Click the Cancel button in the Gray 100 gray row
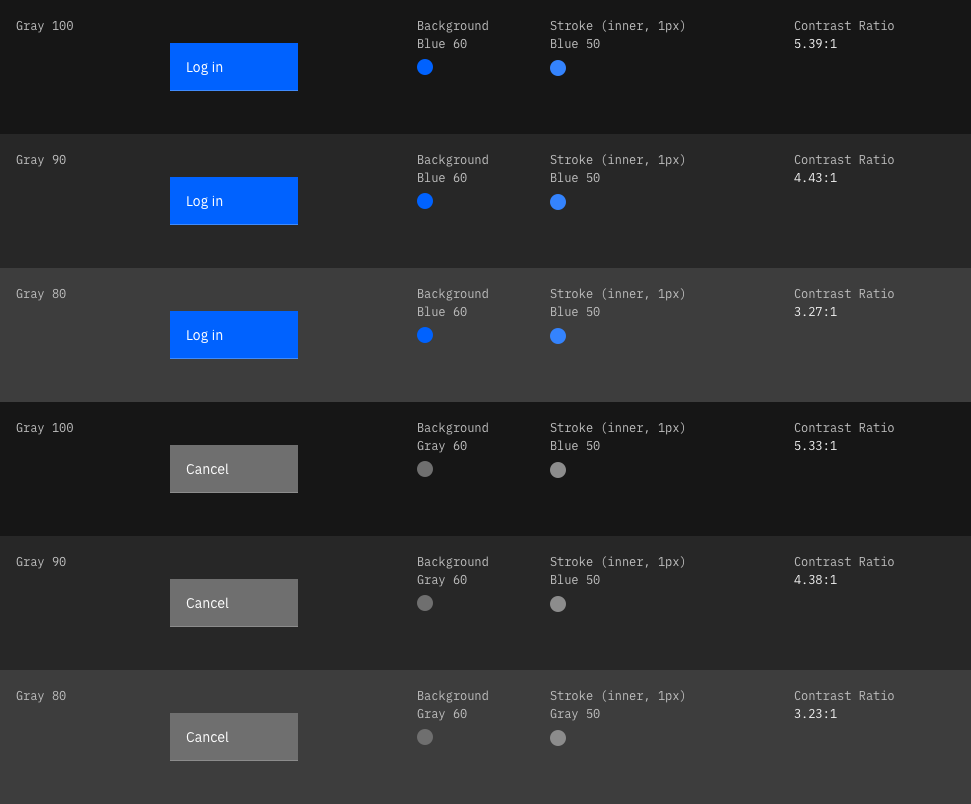The image size is (971, 804). click(x=233, y=469)
